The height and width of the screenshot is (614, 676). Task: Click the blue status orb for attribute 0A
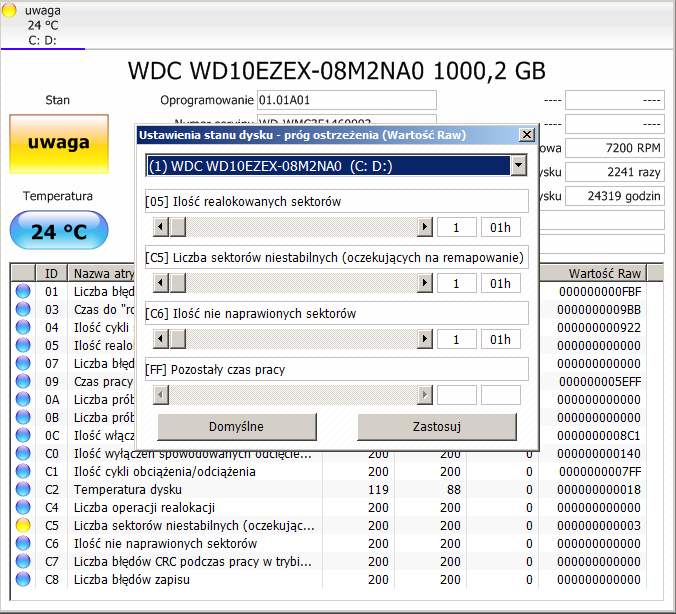[x=23, y=399]
